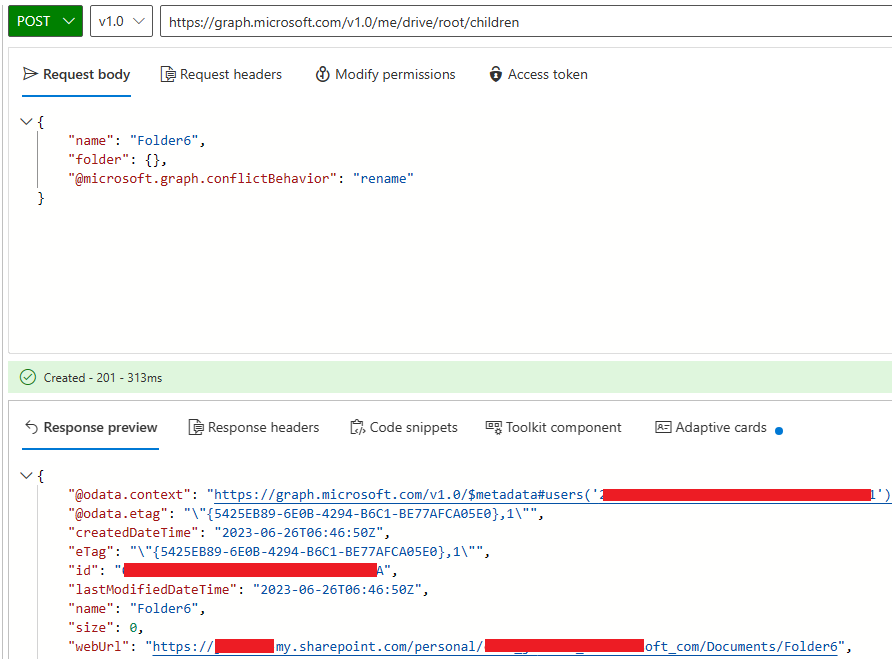892x659 pixels.
Task: Open the webUrl sharepoint.com link
Action: tap(495, 646)
